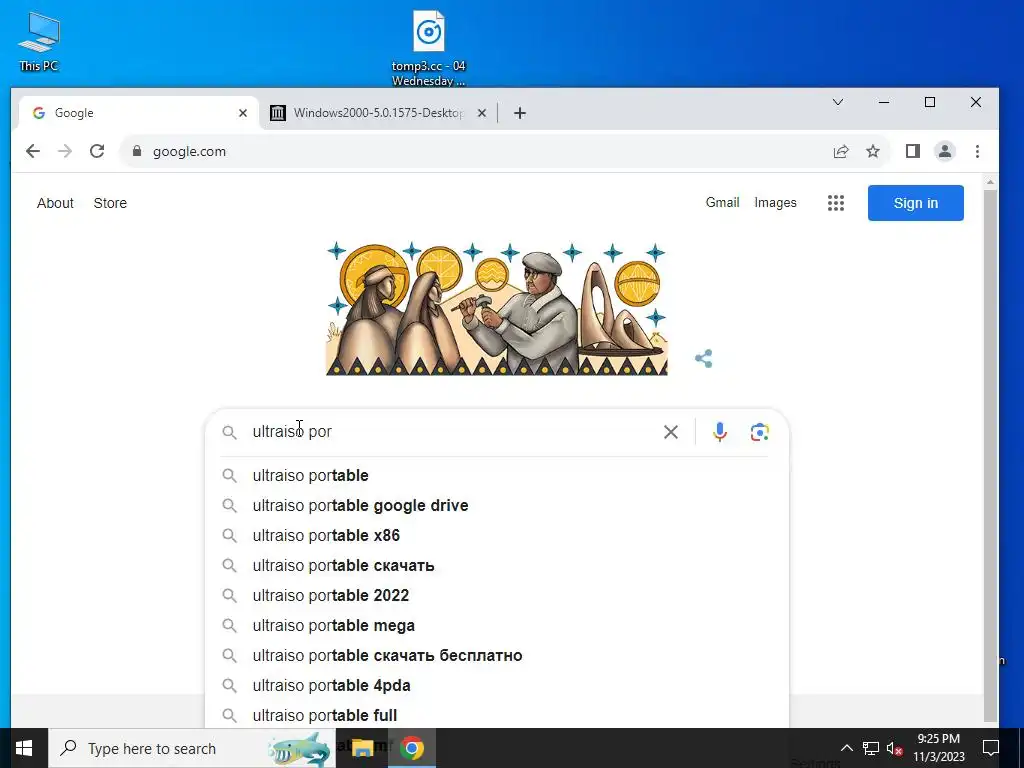This screenshot has height=768, width=1024.
Task: Click Chrome icon in taskbar
Action: [412, 748]
